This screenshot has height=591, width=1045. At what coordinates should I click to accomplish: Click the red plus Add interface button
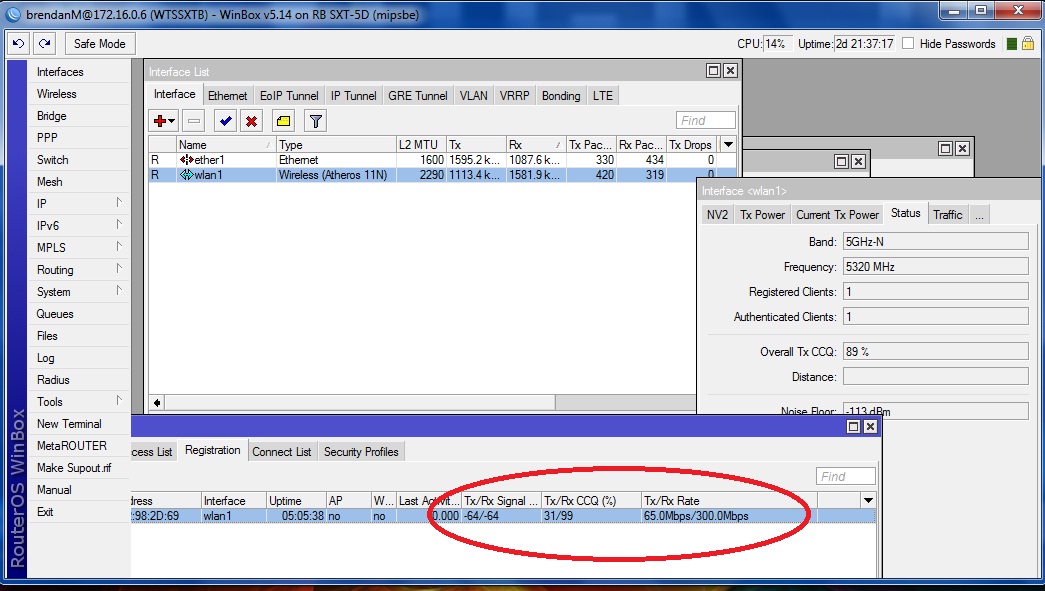click(163, 121)
